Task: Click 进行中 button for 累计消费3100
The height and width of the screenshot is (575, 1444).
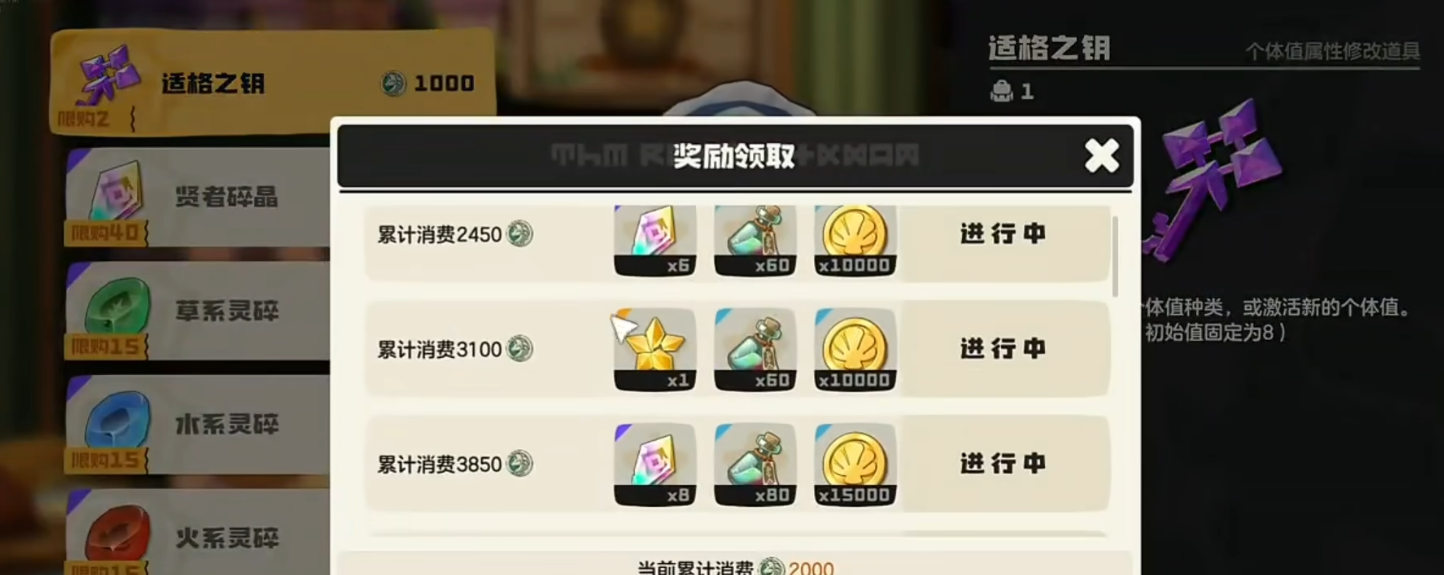Action: click(1003, 349)
